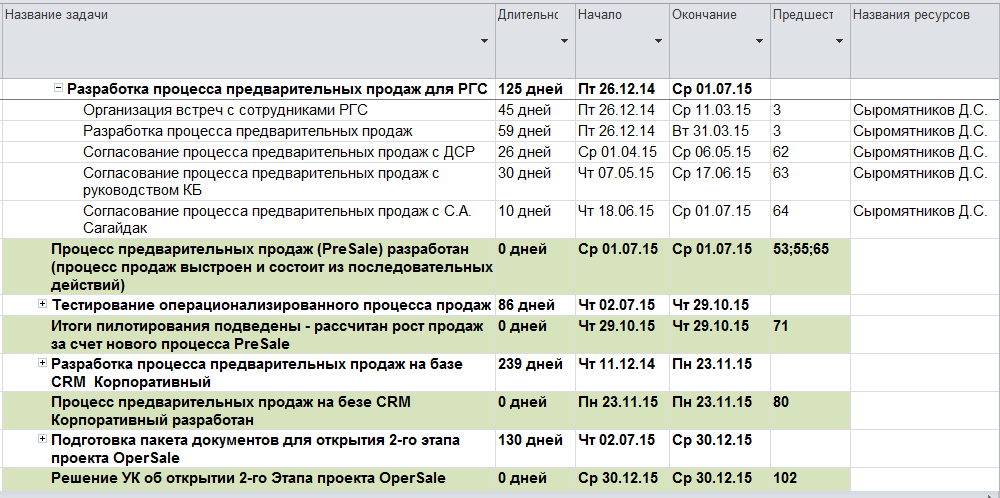Expand the Тестирование операционализированного процесса продаж task
1000x498 pixels.
tap(43, 304)
